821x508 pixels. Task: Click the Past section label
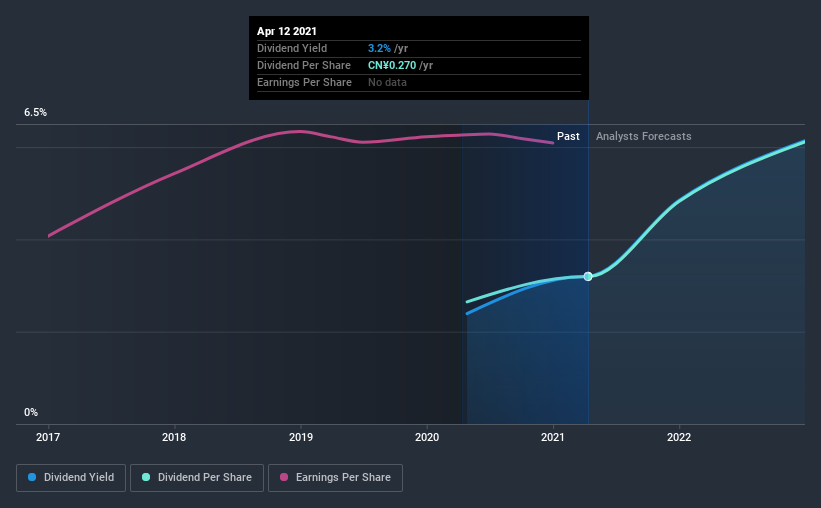568,136
